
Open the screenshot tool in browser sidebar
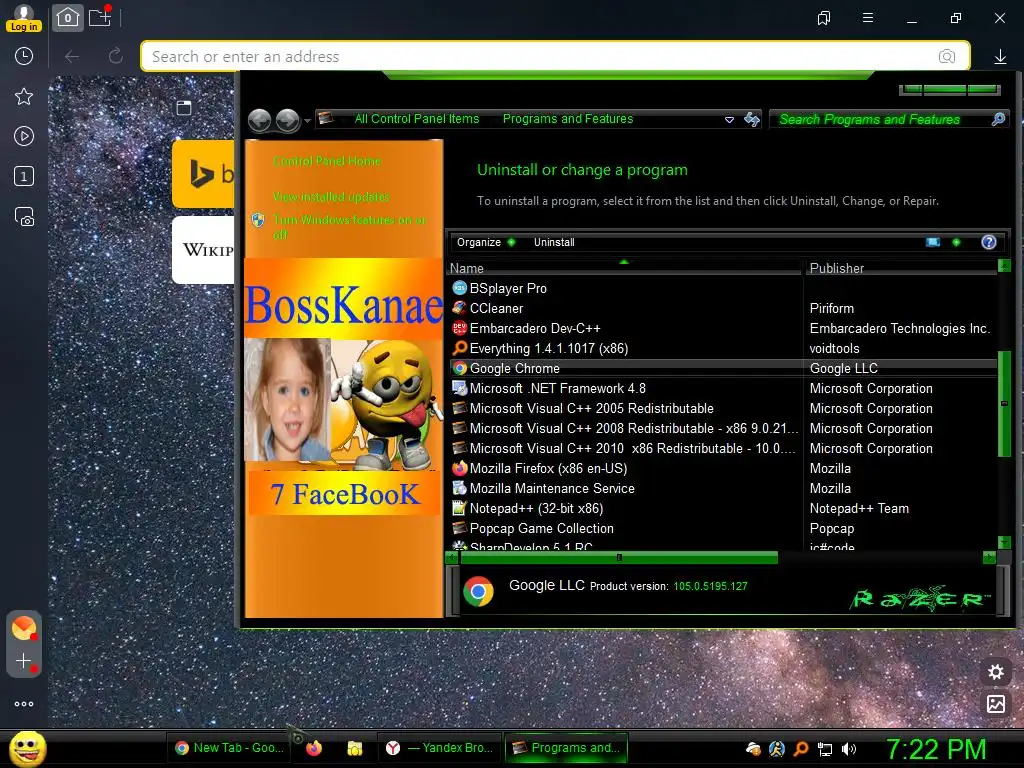point(24,217)
